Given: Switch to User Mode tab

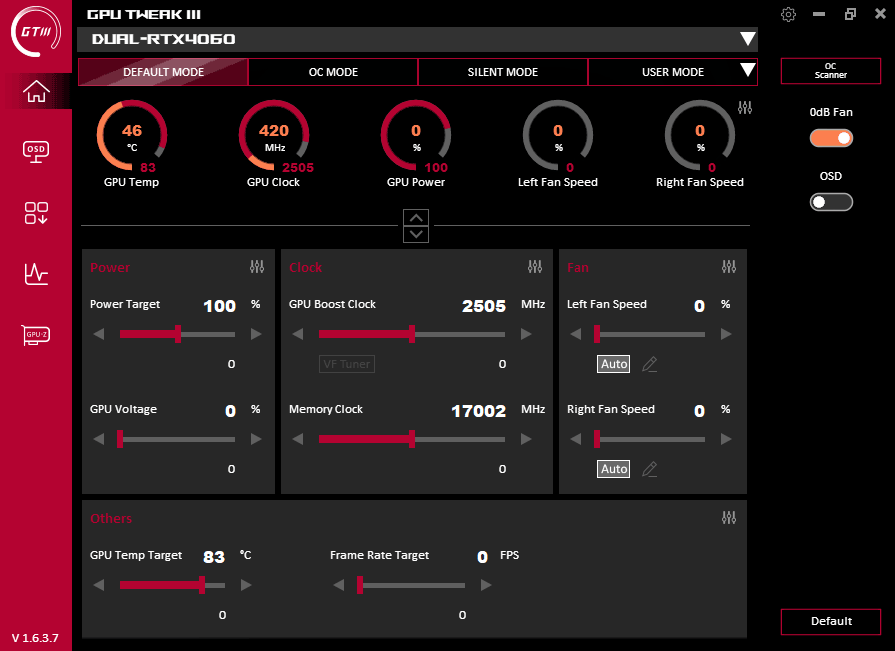Looking at the screenshot, I should (672, 72).
